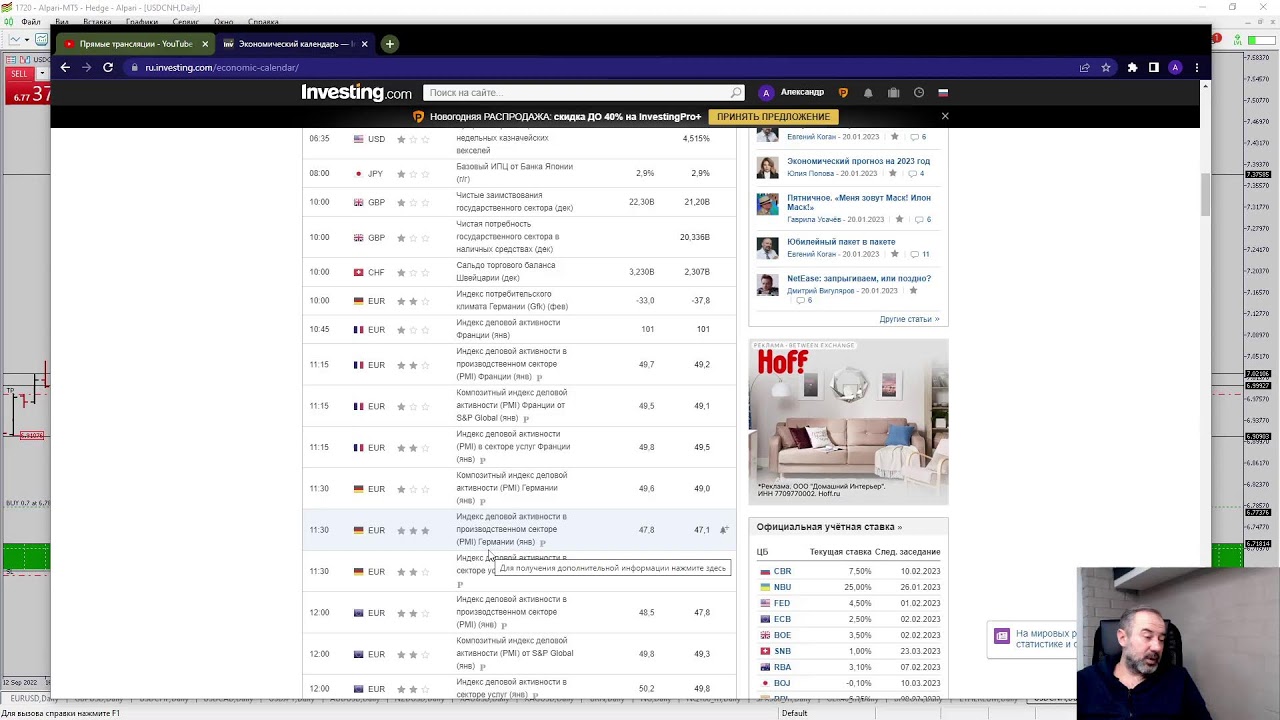
Task: Click the clock icon in Investing header
Action: (x=919, y=92)
